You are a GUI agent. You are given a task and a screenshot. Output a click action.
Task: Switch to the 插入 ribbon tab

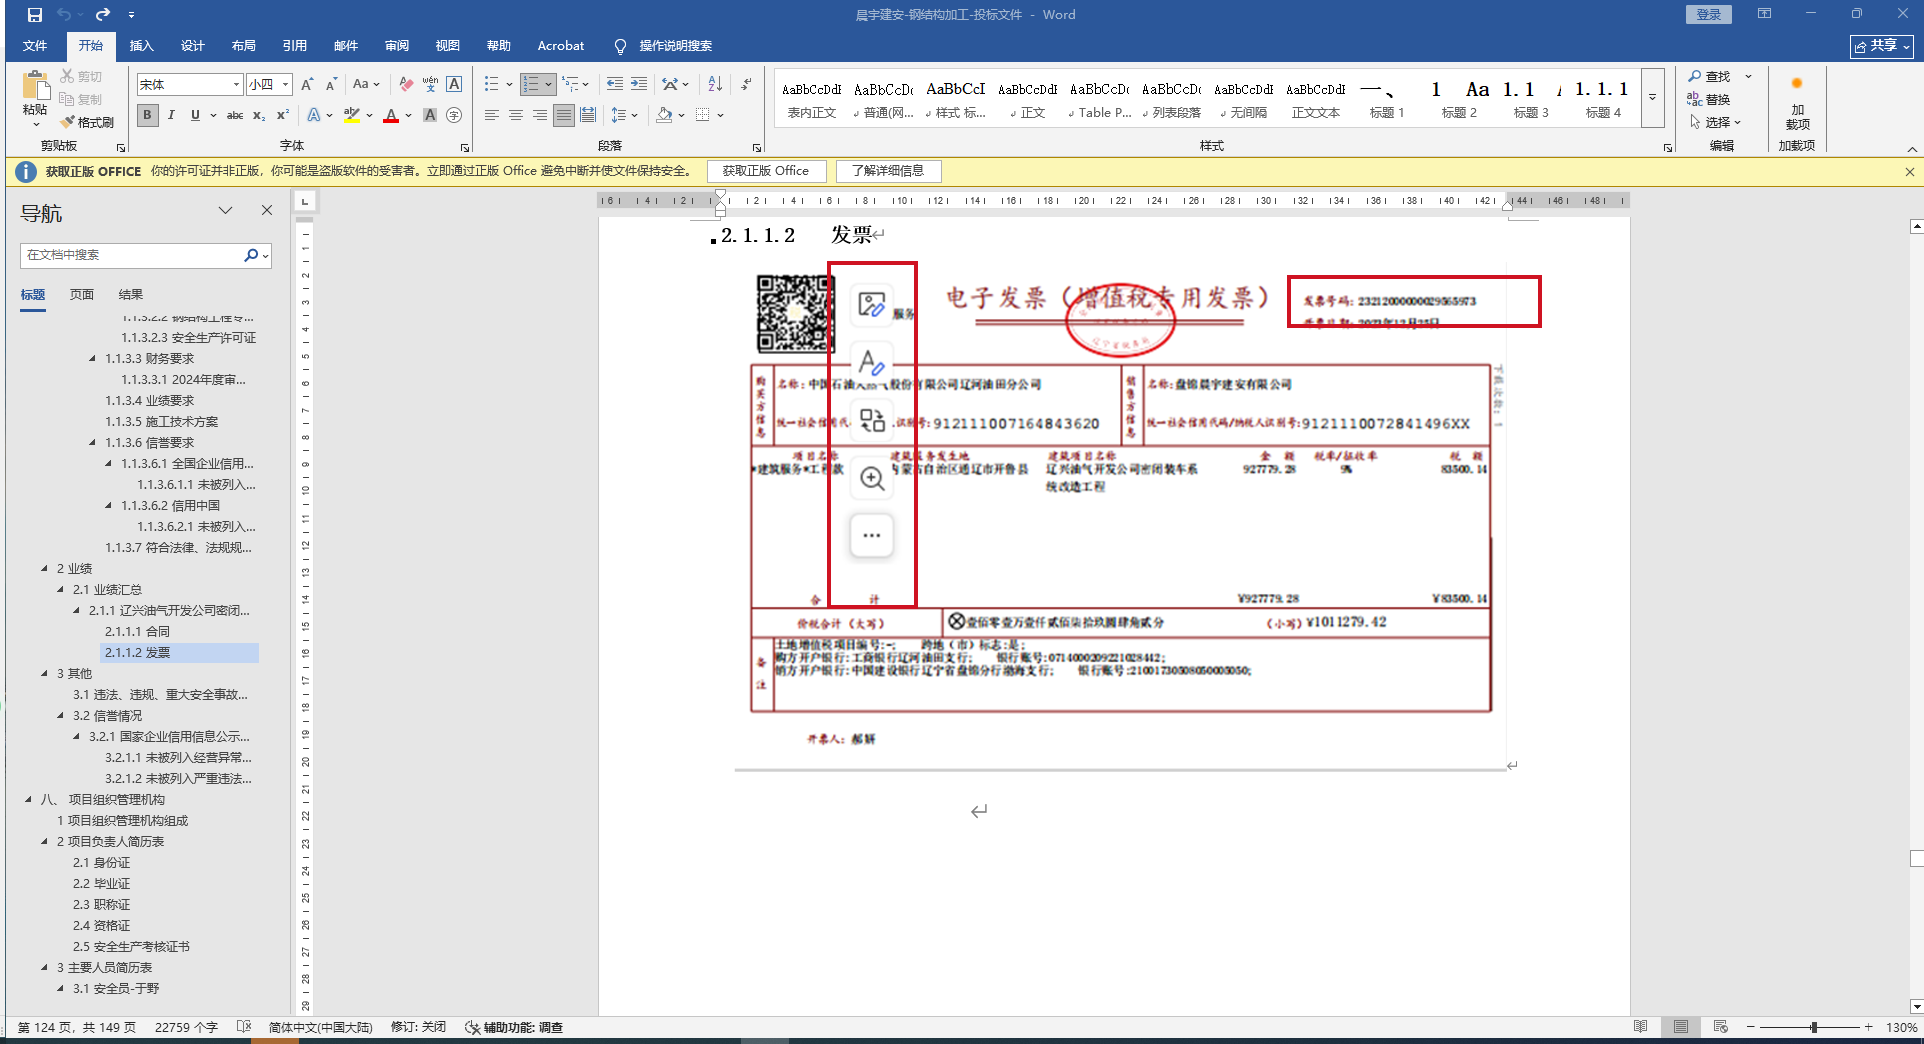point(142,46)
